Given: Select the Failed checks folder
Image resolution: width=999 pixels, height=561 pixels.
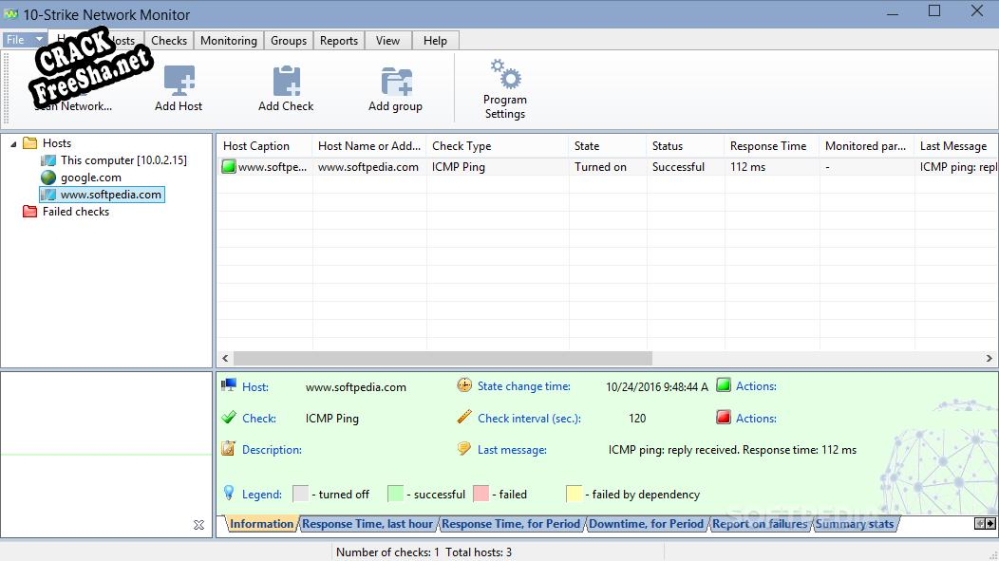Looking at the screenshot, I should click(x=75, y=212).
